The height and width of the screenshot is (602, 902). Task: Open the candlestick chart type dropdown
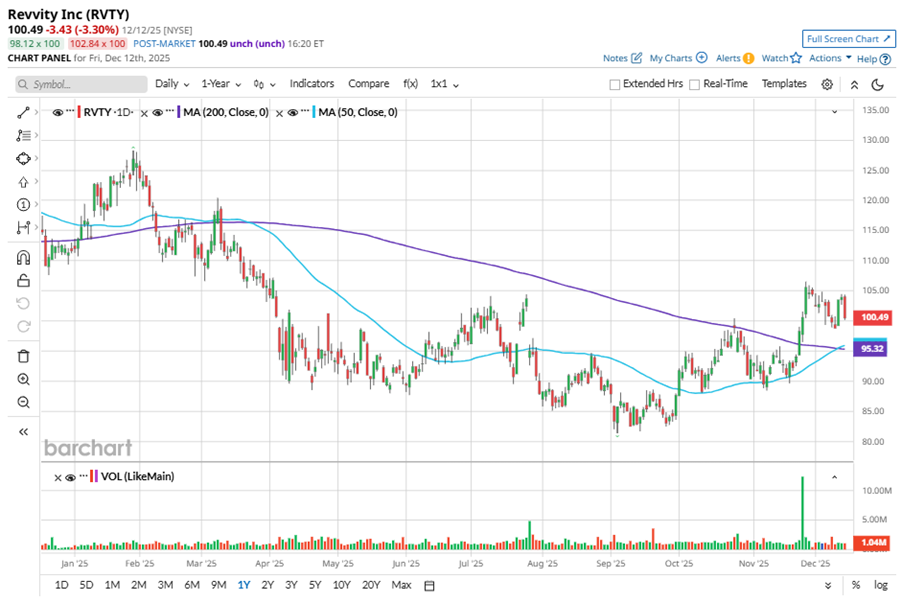point(264,85)
